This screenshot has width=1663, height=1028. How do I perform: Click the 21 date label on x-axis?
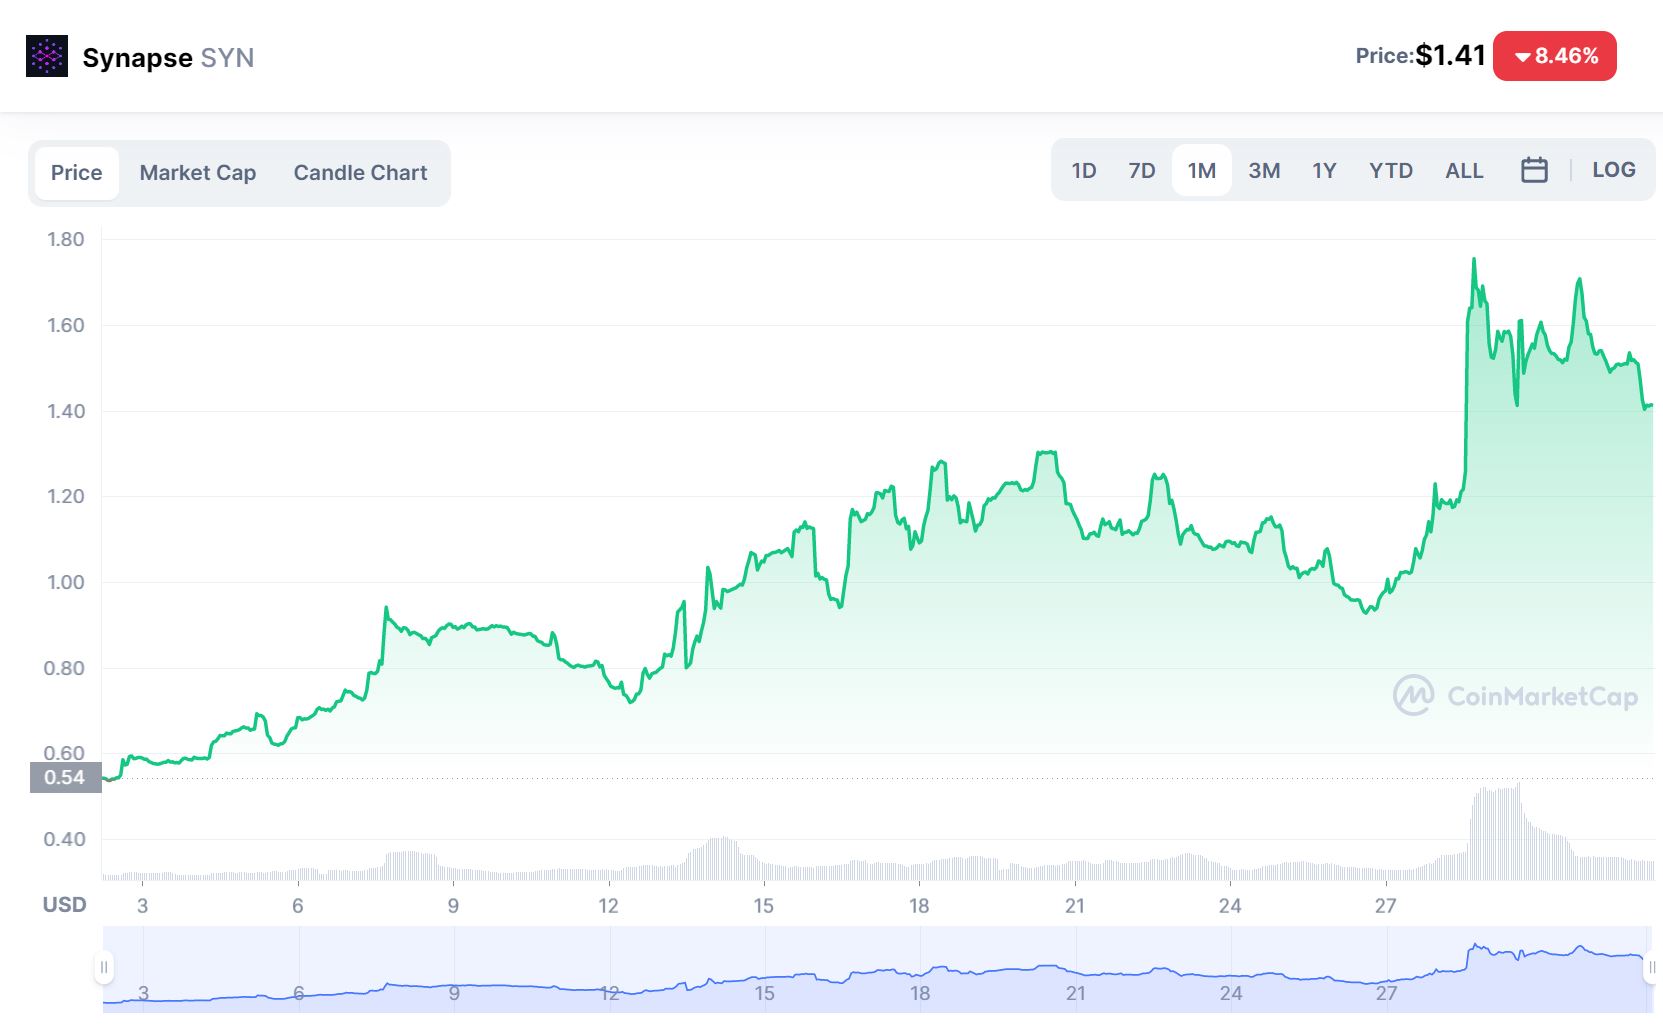(x=1075, y=906)
